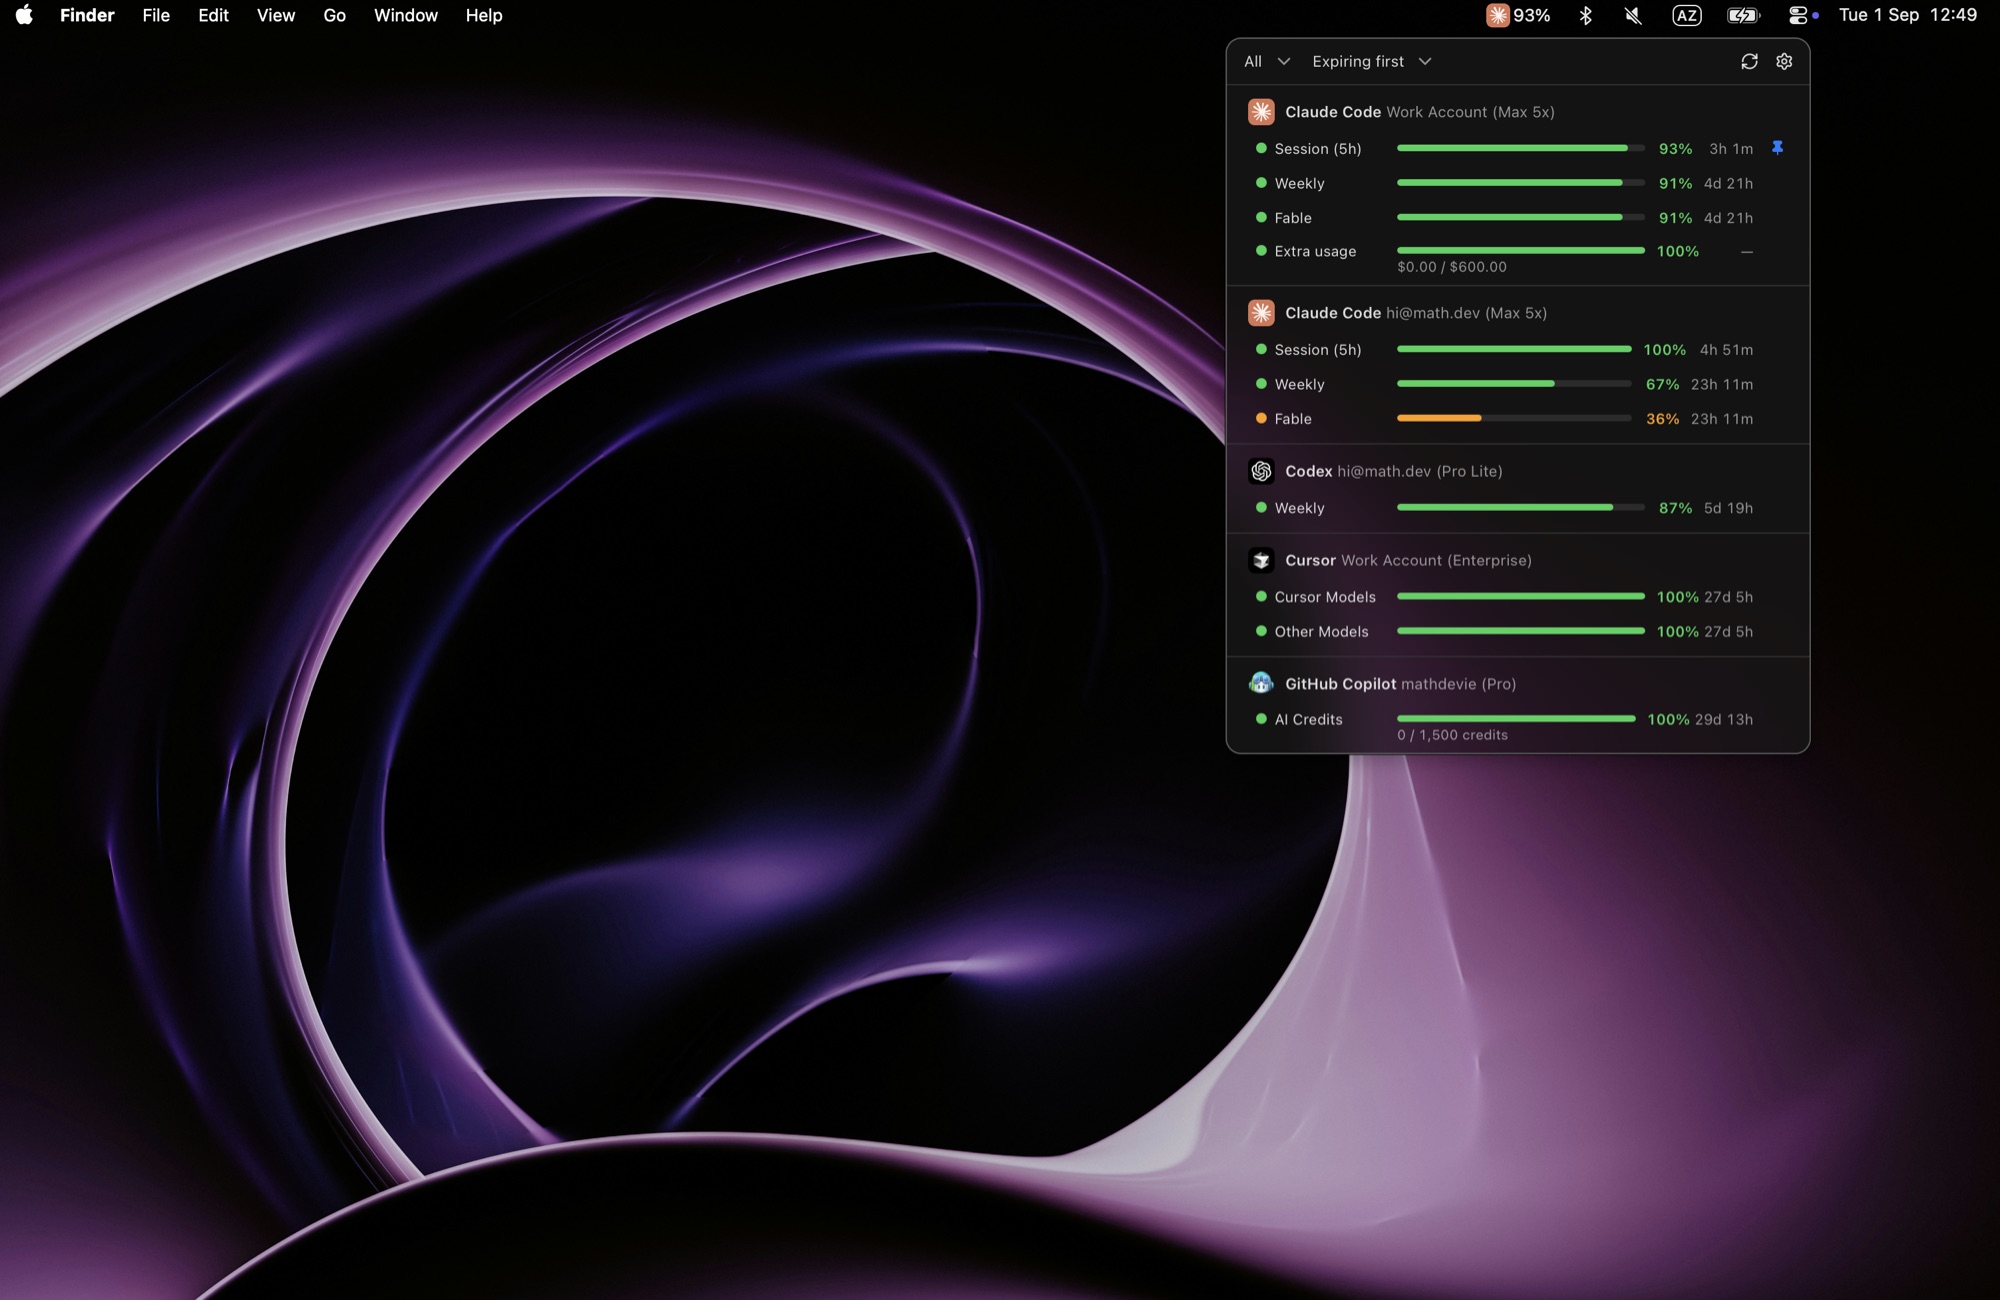Click the '87%' Codex value
Screen dimensions: 2000x1300
coord(1675,508)
